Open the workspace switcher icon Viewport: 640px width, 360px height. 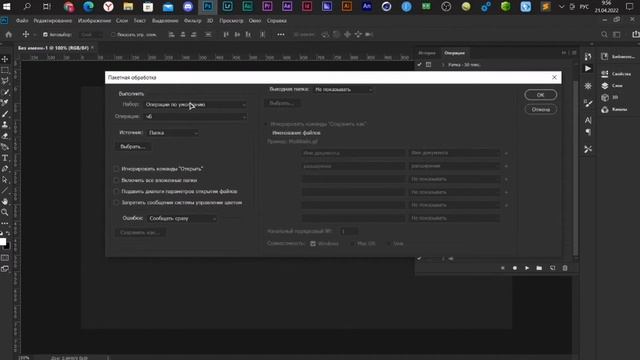[x=617, y=35]
